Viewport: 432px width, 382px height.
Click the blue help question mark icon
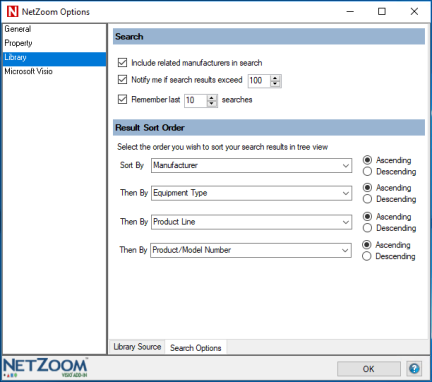tap(414, 369)
